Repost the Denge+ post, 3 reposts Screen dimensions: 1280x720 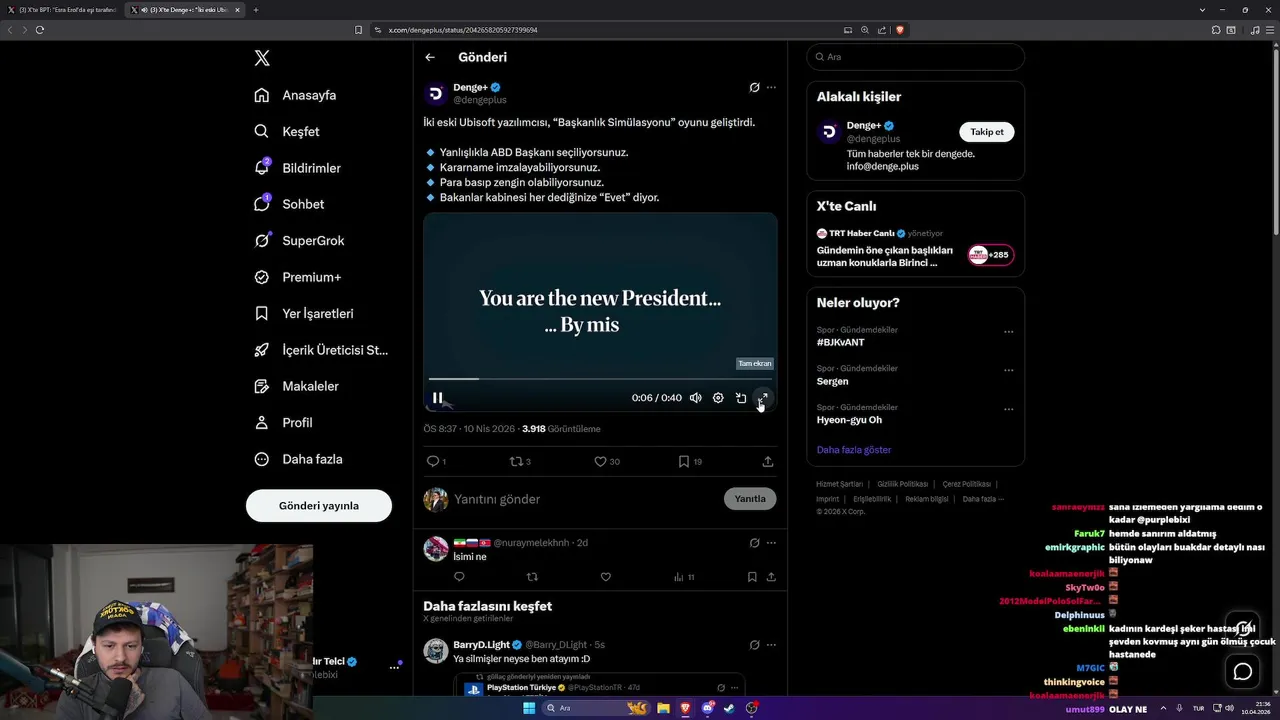click(x=518, y=461)
